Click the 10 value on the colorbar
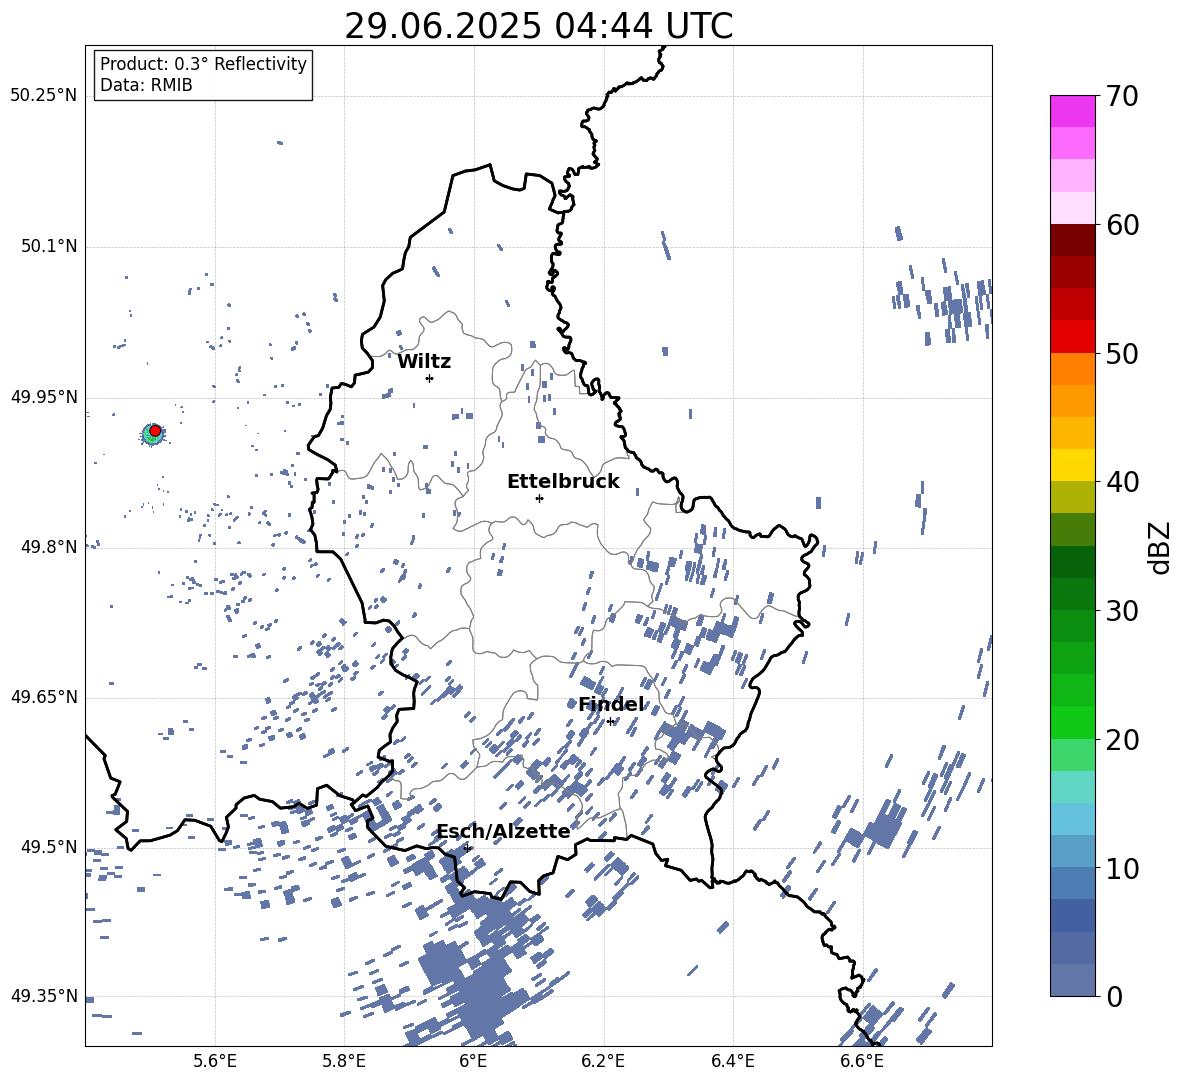Viewport: 1184px width, 1081px height. pos(1122,868)
